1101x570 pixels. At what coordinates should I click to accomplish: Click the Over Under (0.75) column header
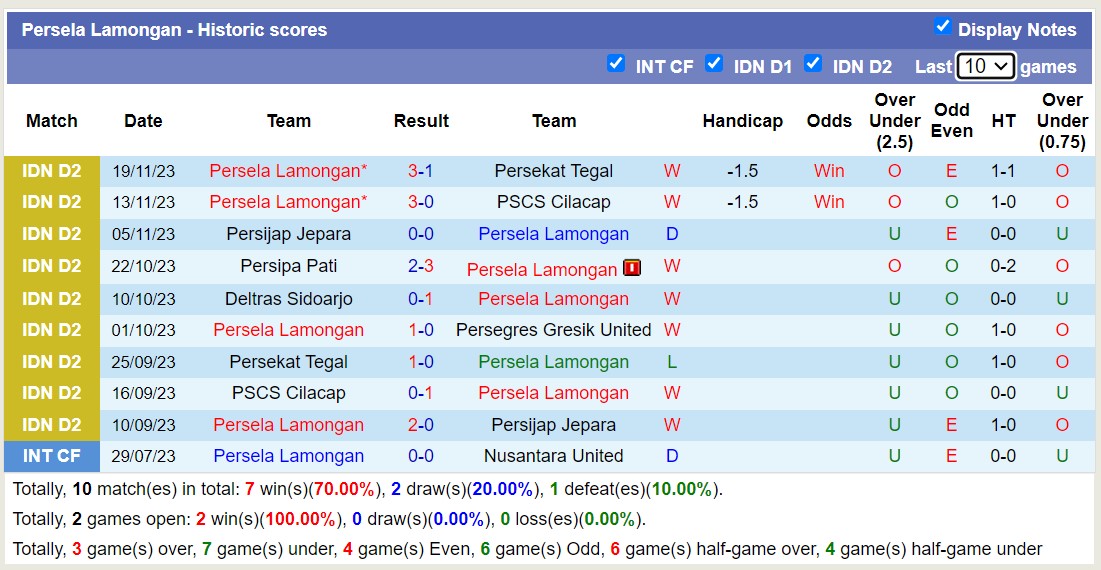click(x=1062, y=121)
